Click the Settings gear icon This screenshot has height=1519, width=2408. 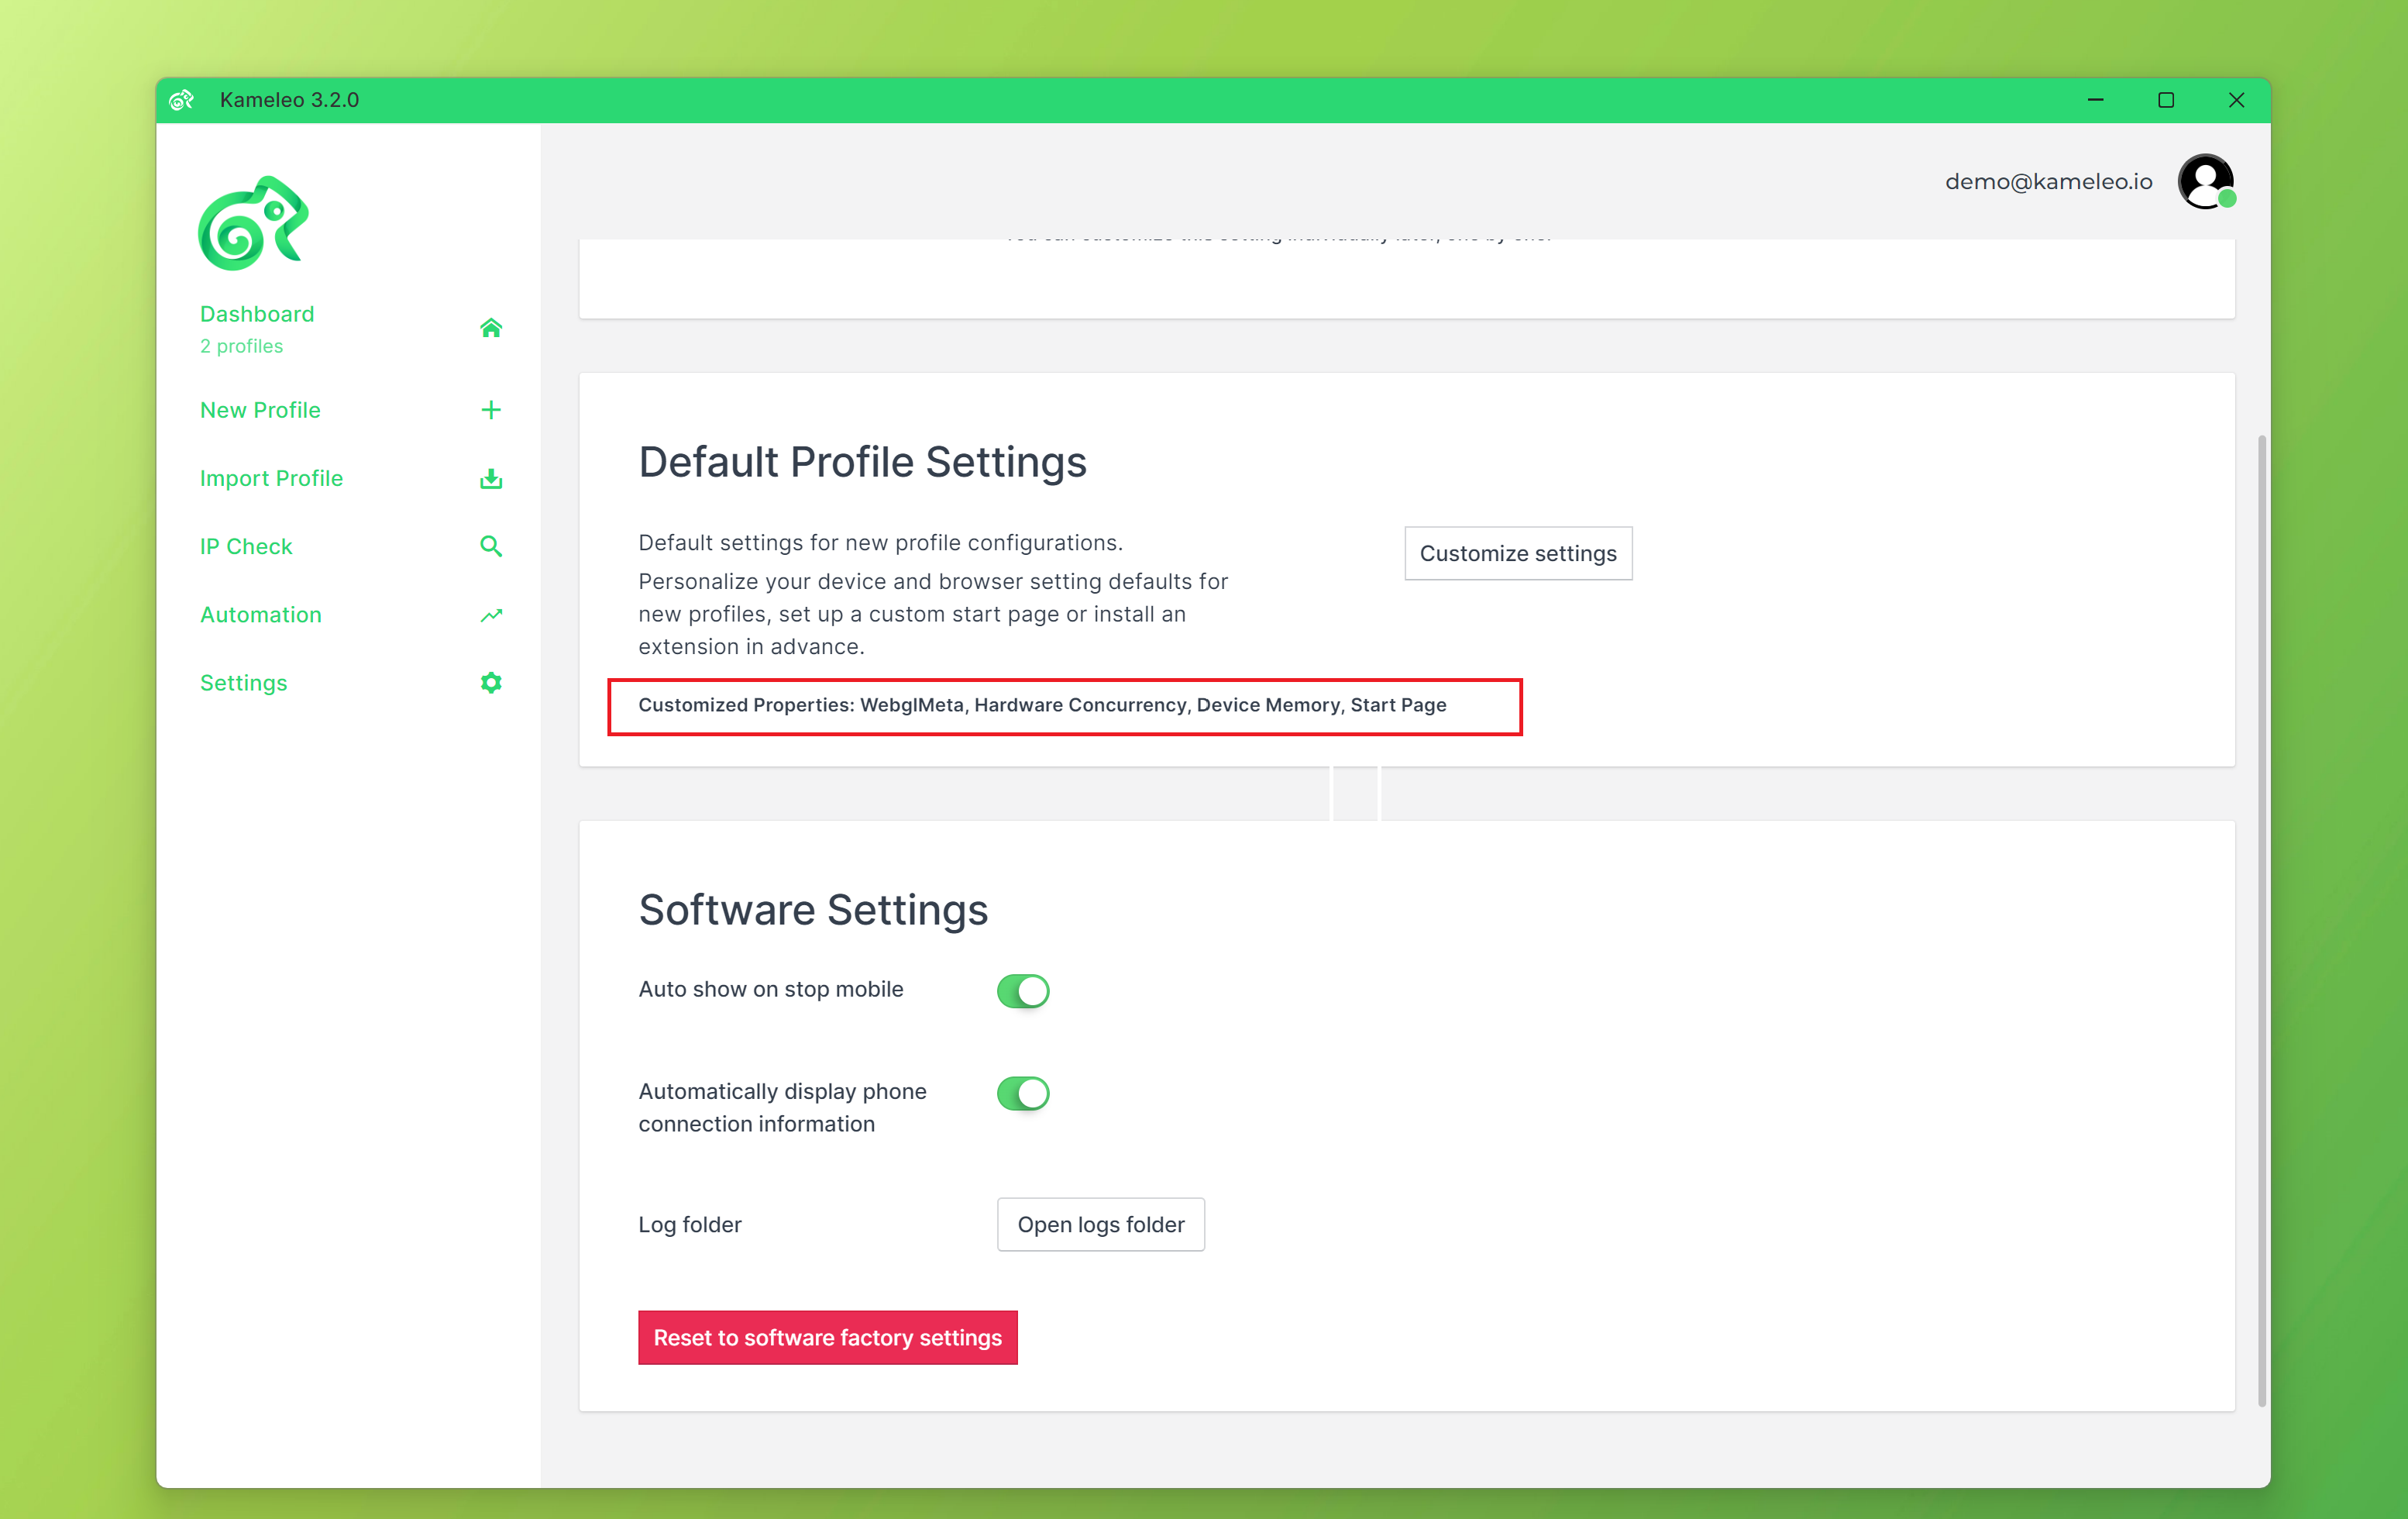point(490,683)
